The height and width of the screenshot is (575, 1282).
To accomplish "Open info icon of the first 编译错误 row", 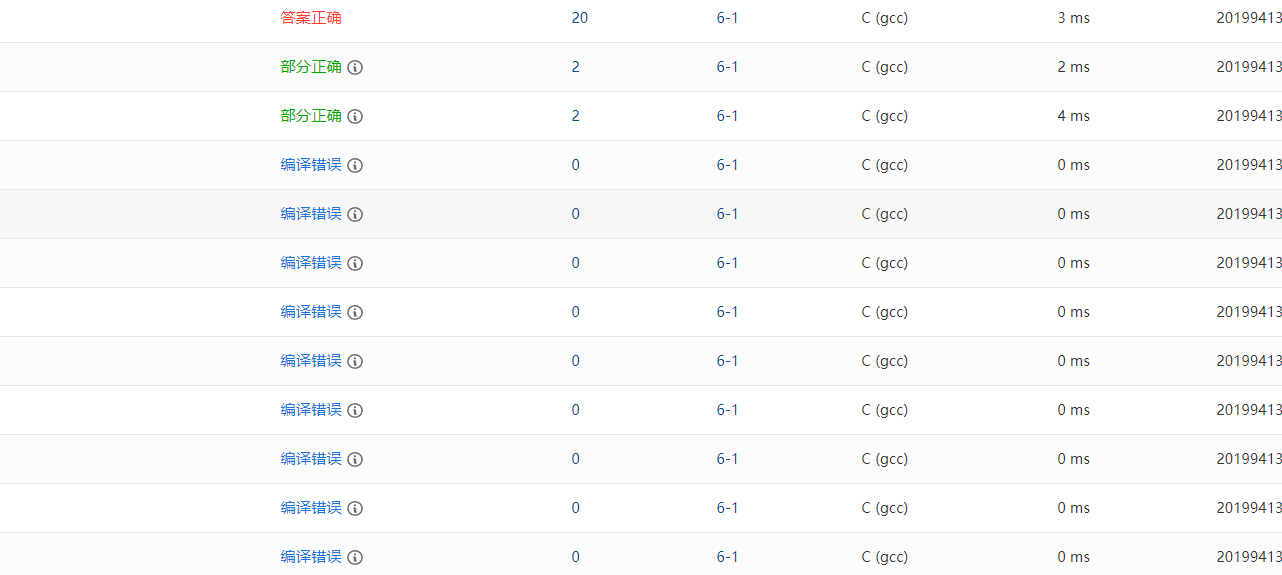I will click(355, 166).
